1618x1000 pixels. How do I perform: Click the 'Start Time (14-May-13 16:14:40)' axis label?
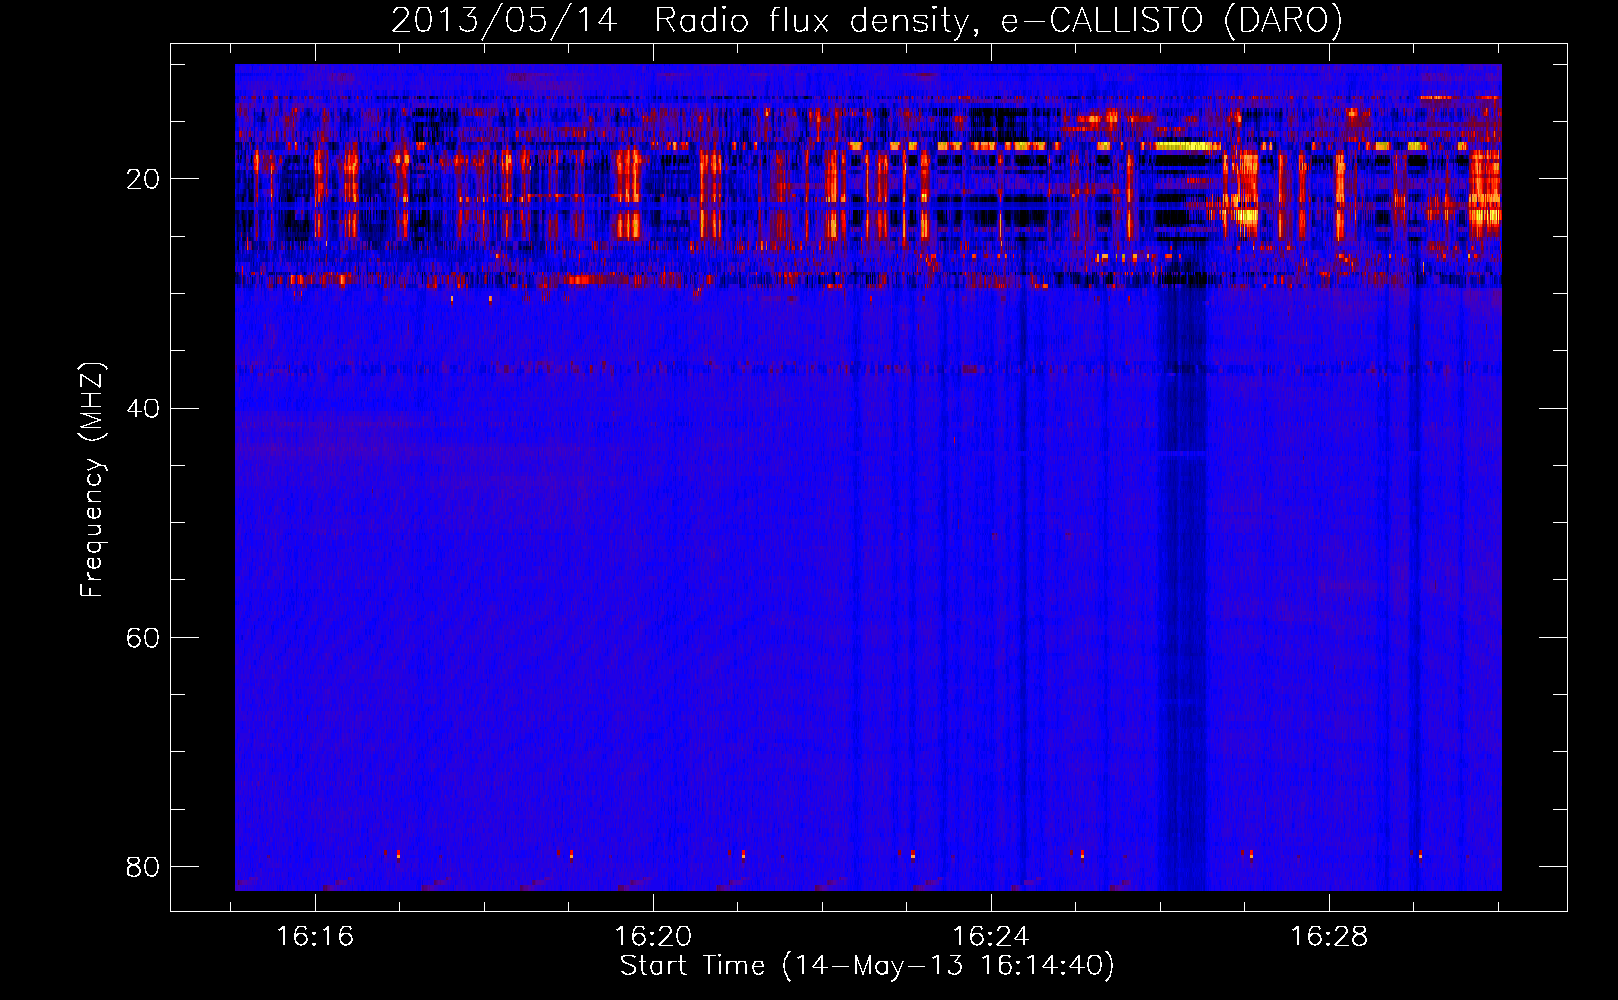coord(867,966)
